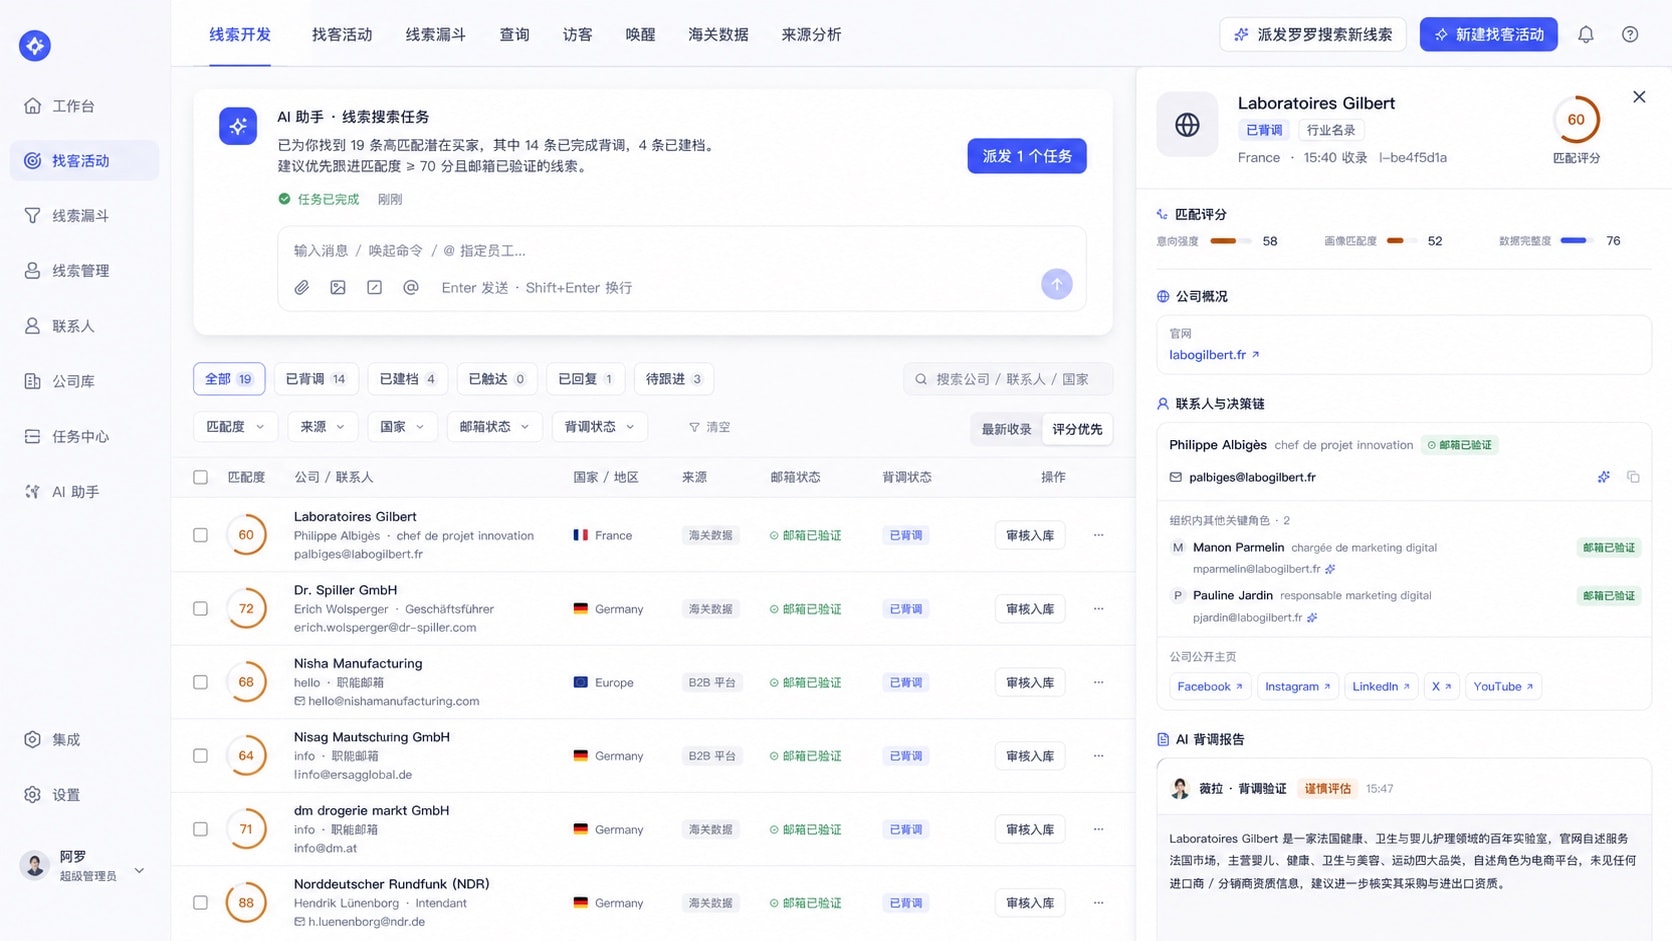Image resolution: width=1672 pixels, height=941 pixels.
Task: Filter list by the 已背调 14 tab
Action: 316,379
